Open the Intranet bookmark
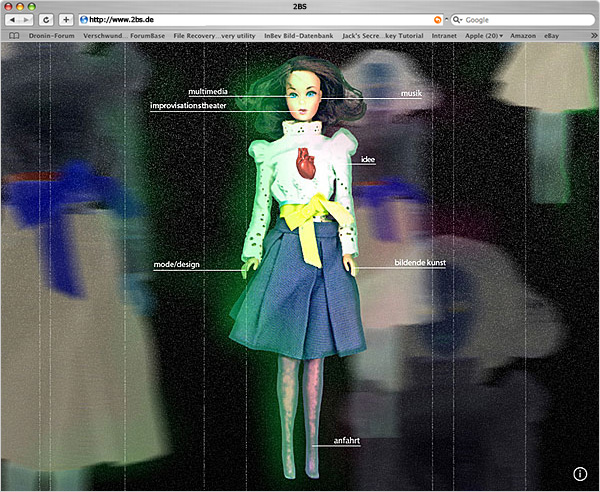The image size is (600, 492). coord(444,36)
